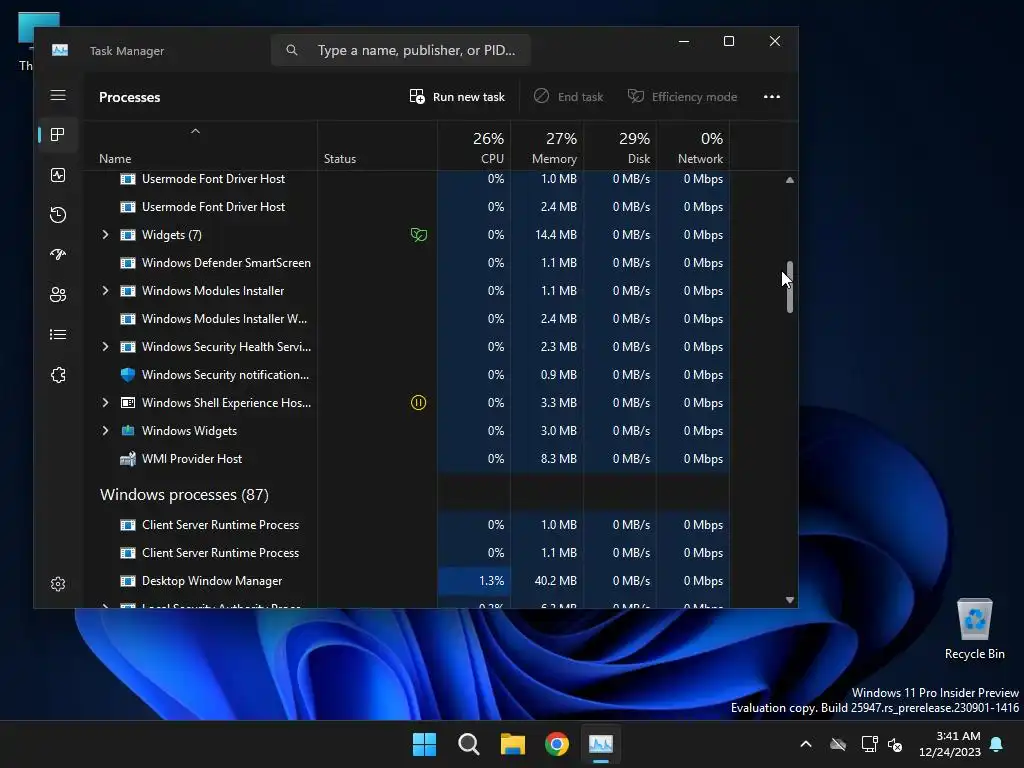Image resolution: width=1024 pixels, height=768 pixels.
Task: Open the muted volume tray icon
Action: click(895, 744)
